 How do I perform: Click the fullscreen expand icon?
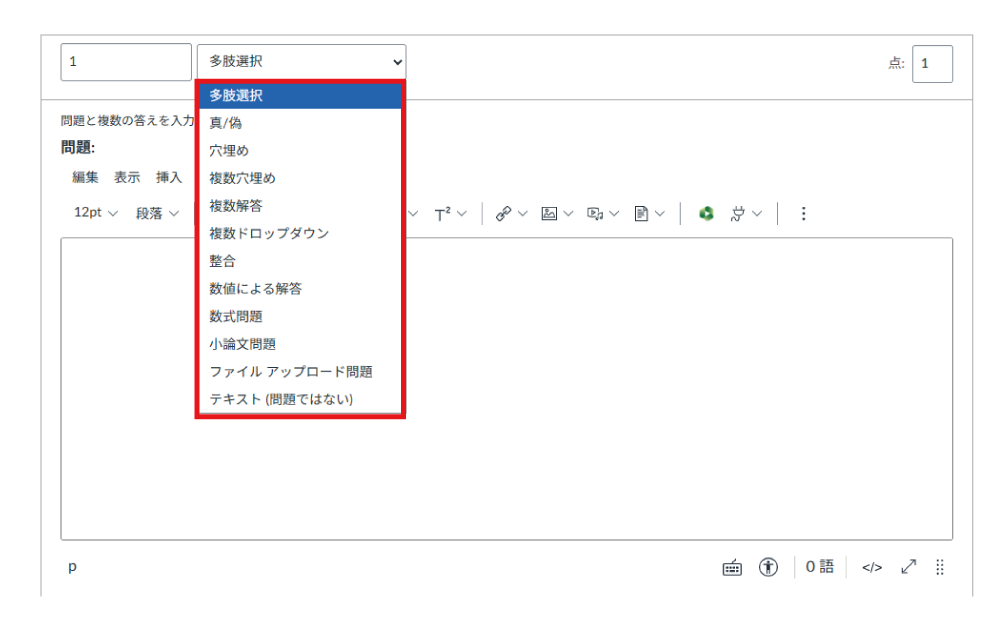(x=908, y=567)
